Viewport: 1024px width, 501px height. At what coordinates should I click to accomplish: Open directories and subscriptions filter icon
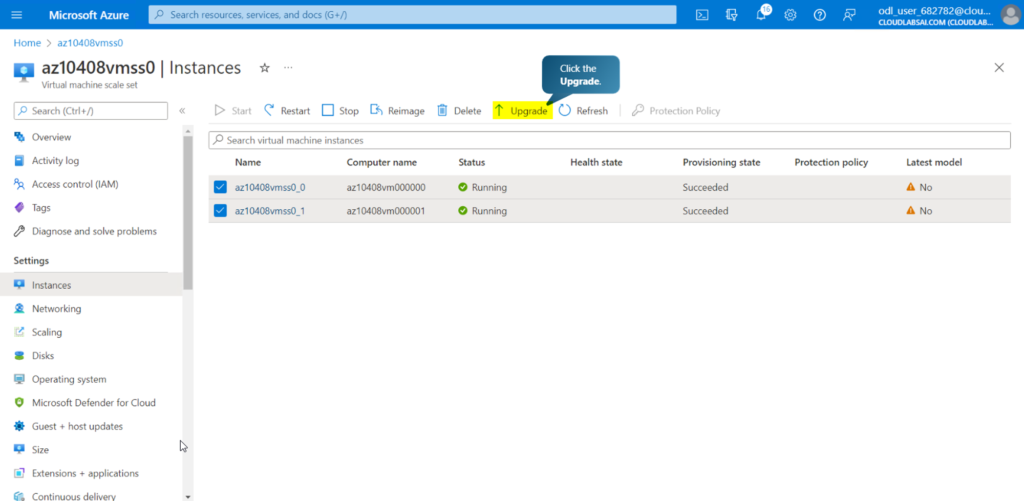click(732, 15)
